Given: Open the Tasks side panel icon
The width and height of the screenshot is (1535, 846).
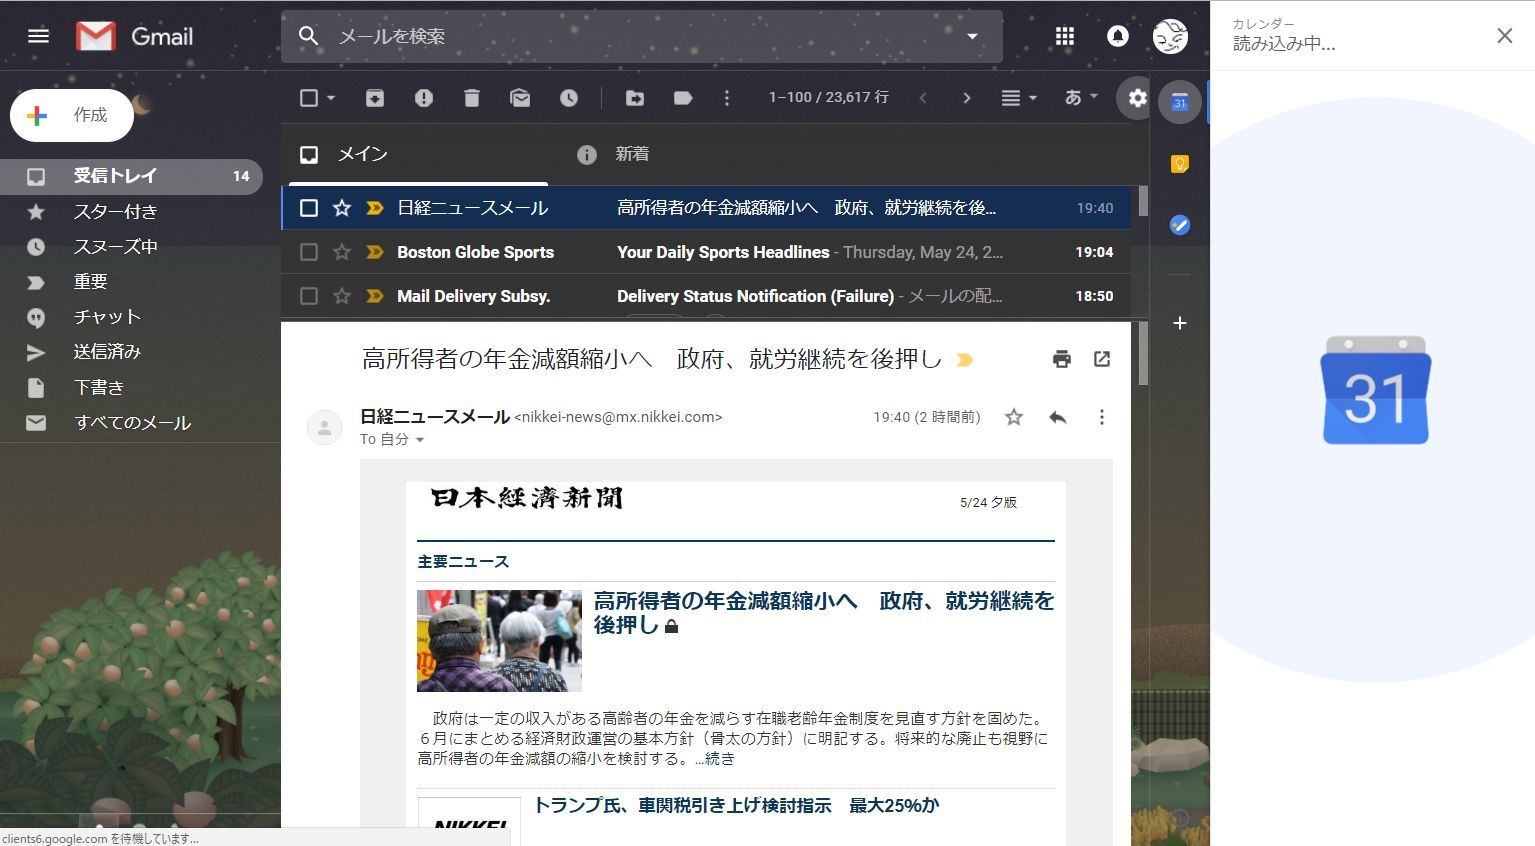Looking at the screenshot, I should coord(1180,225).
